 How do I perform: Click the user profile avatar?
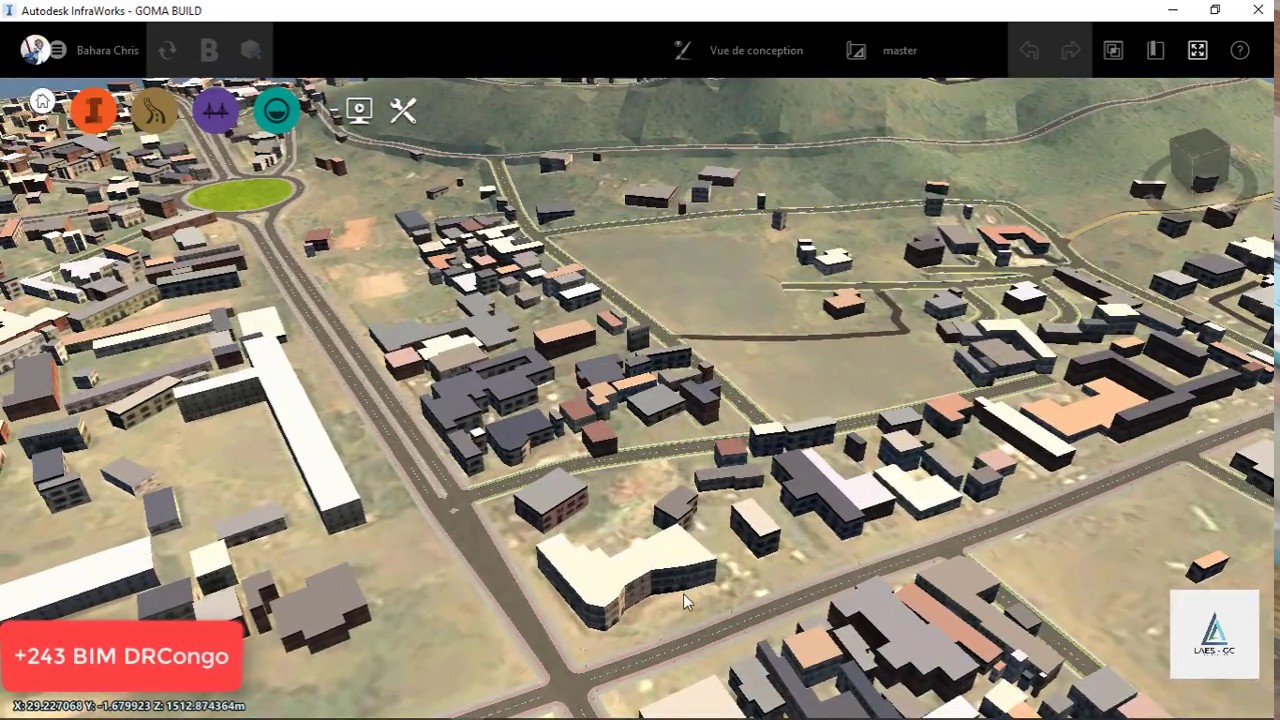click(35, 50)
